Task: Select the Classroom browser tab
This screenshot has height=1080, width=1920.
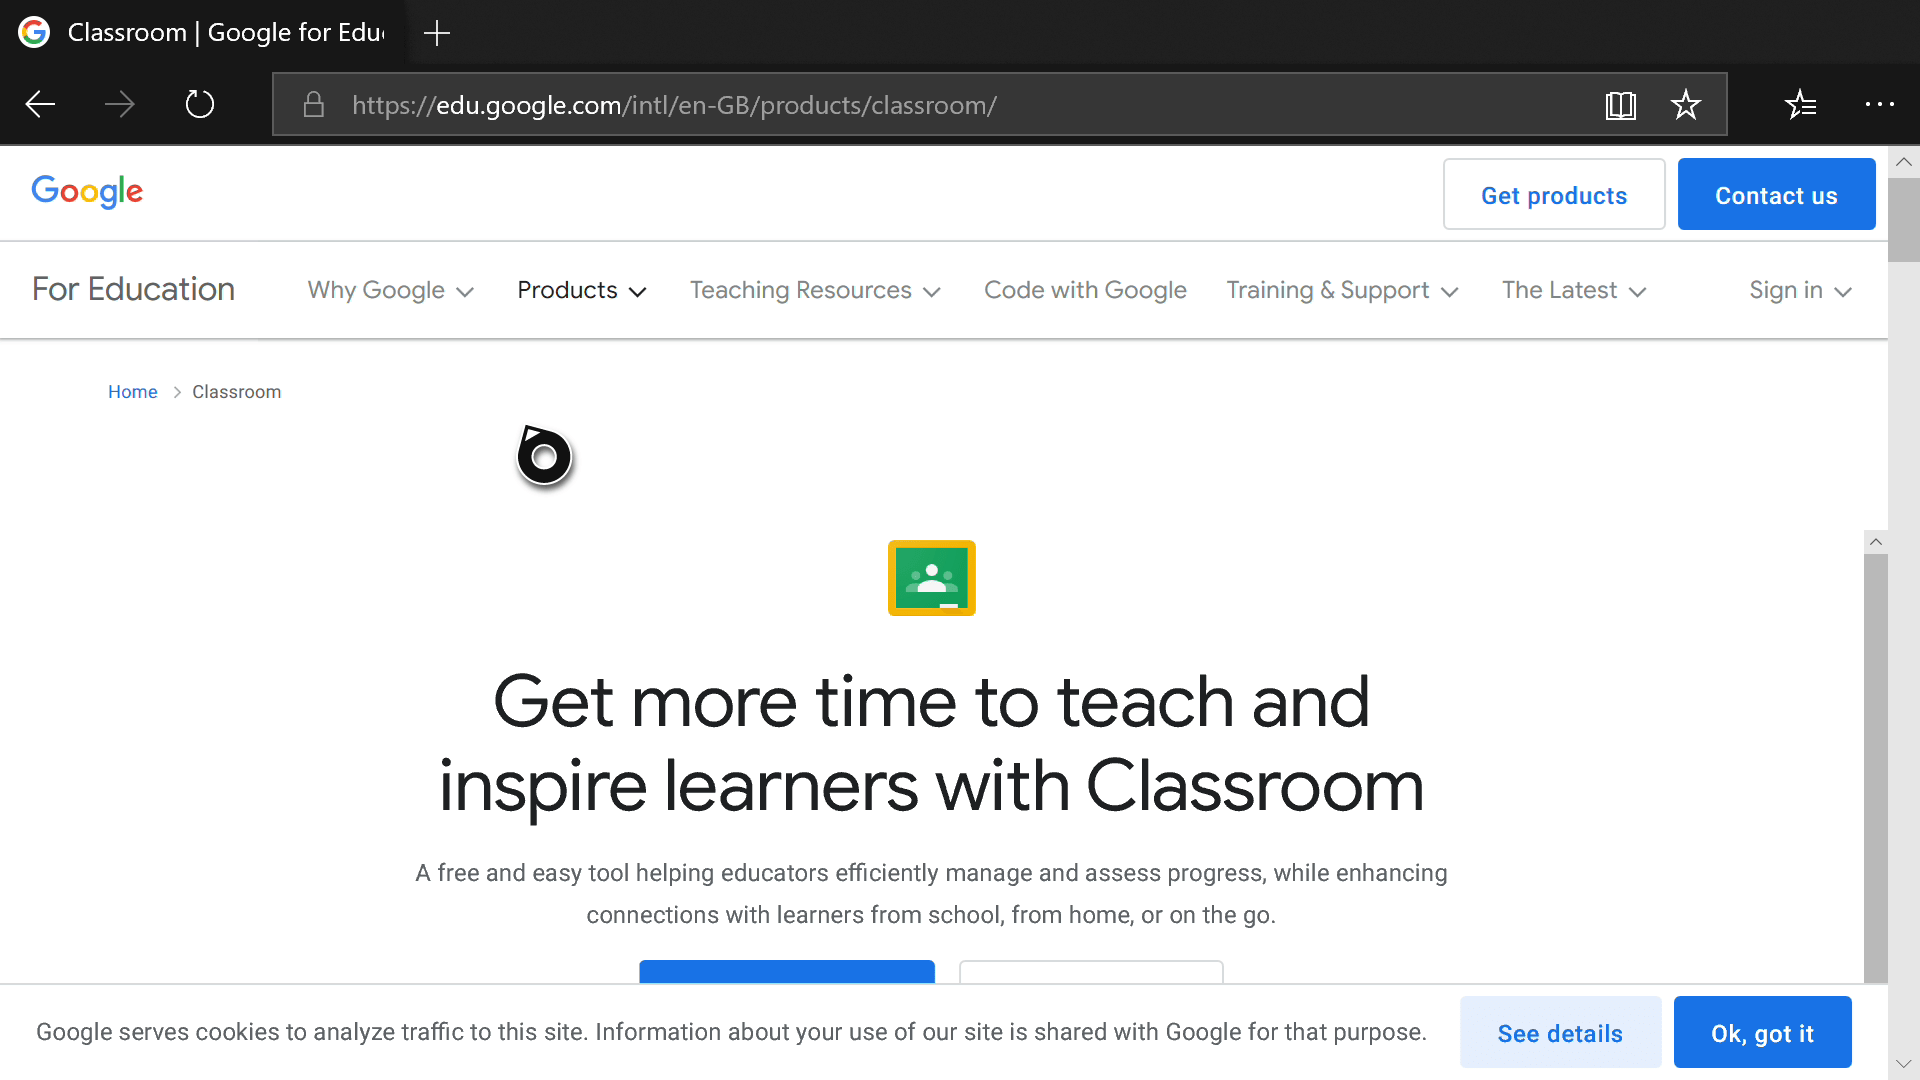Action: [x=202, y=32]
